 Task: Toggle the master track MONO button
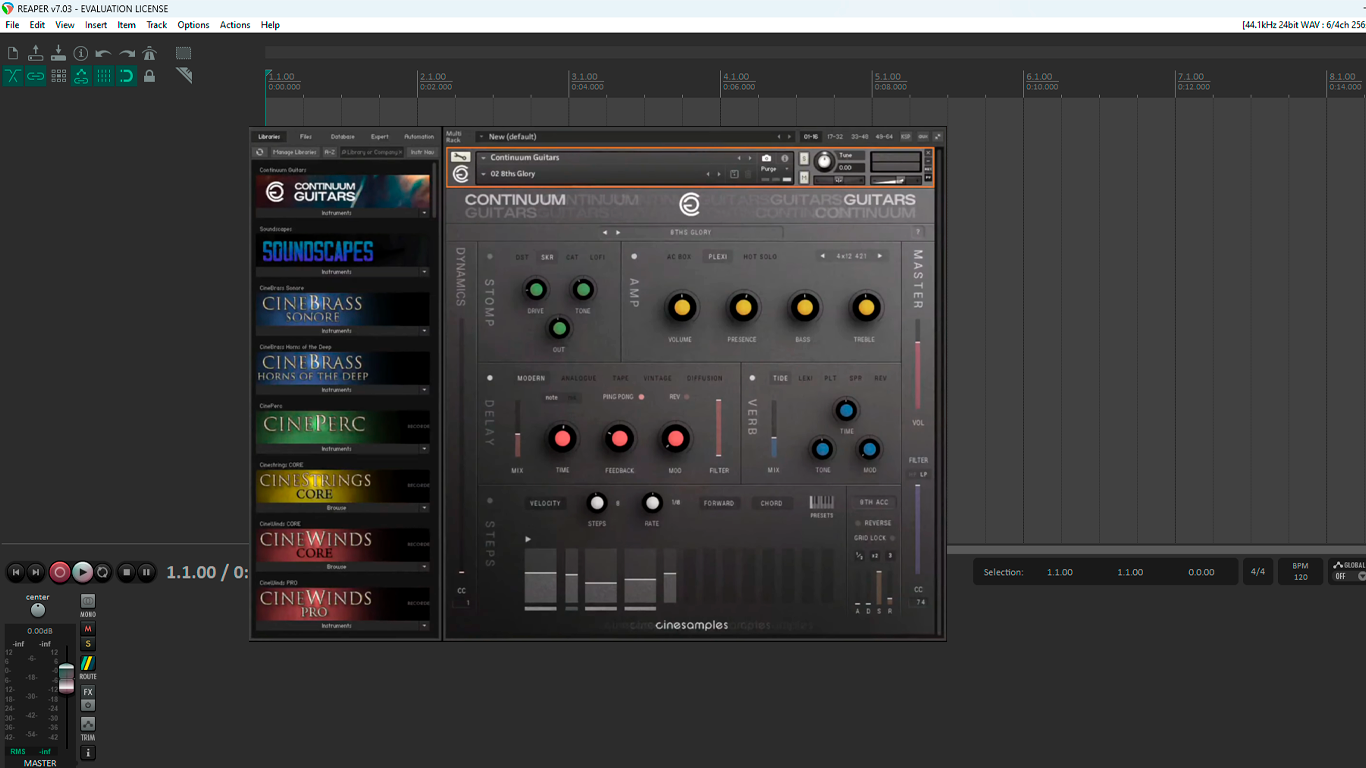pyautogui.click(x=88, y=603)
